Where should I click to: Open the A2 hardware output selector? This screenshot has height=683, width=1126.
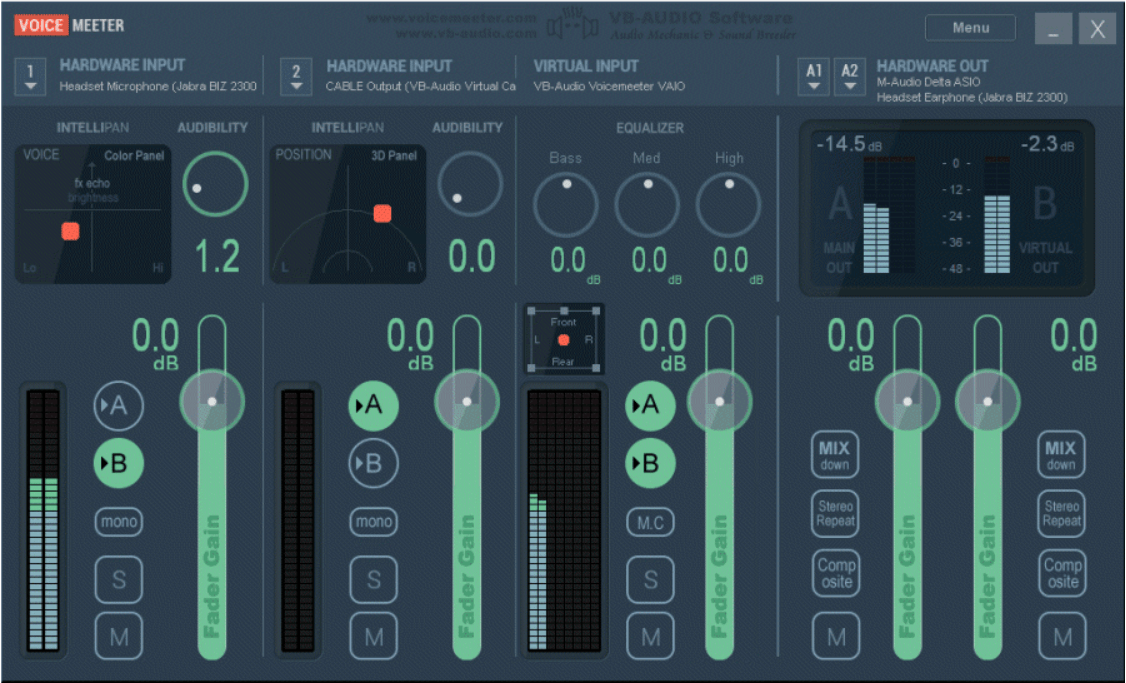click(850, 76)
